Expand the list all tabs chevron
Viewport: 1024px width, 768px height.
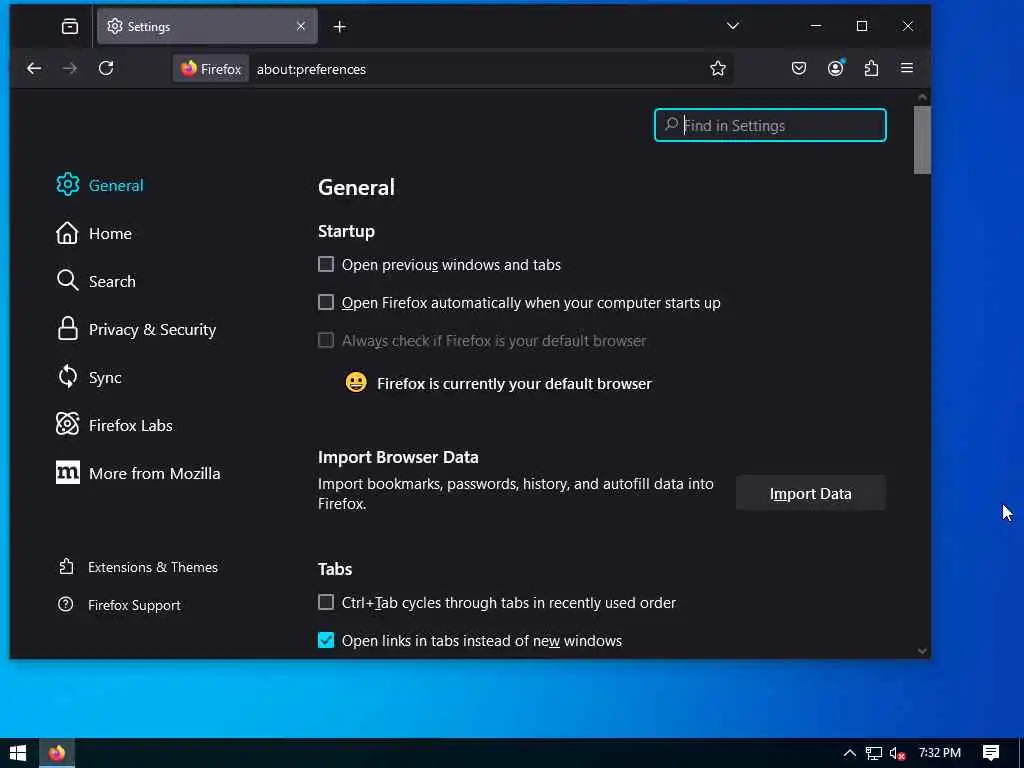point(733,26)
